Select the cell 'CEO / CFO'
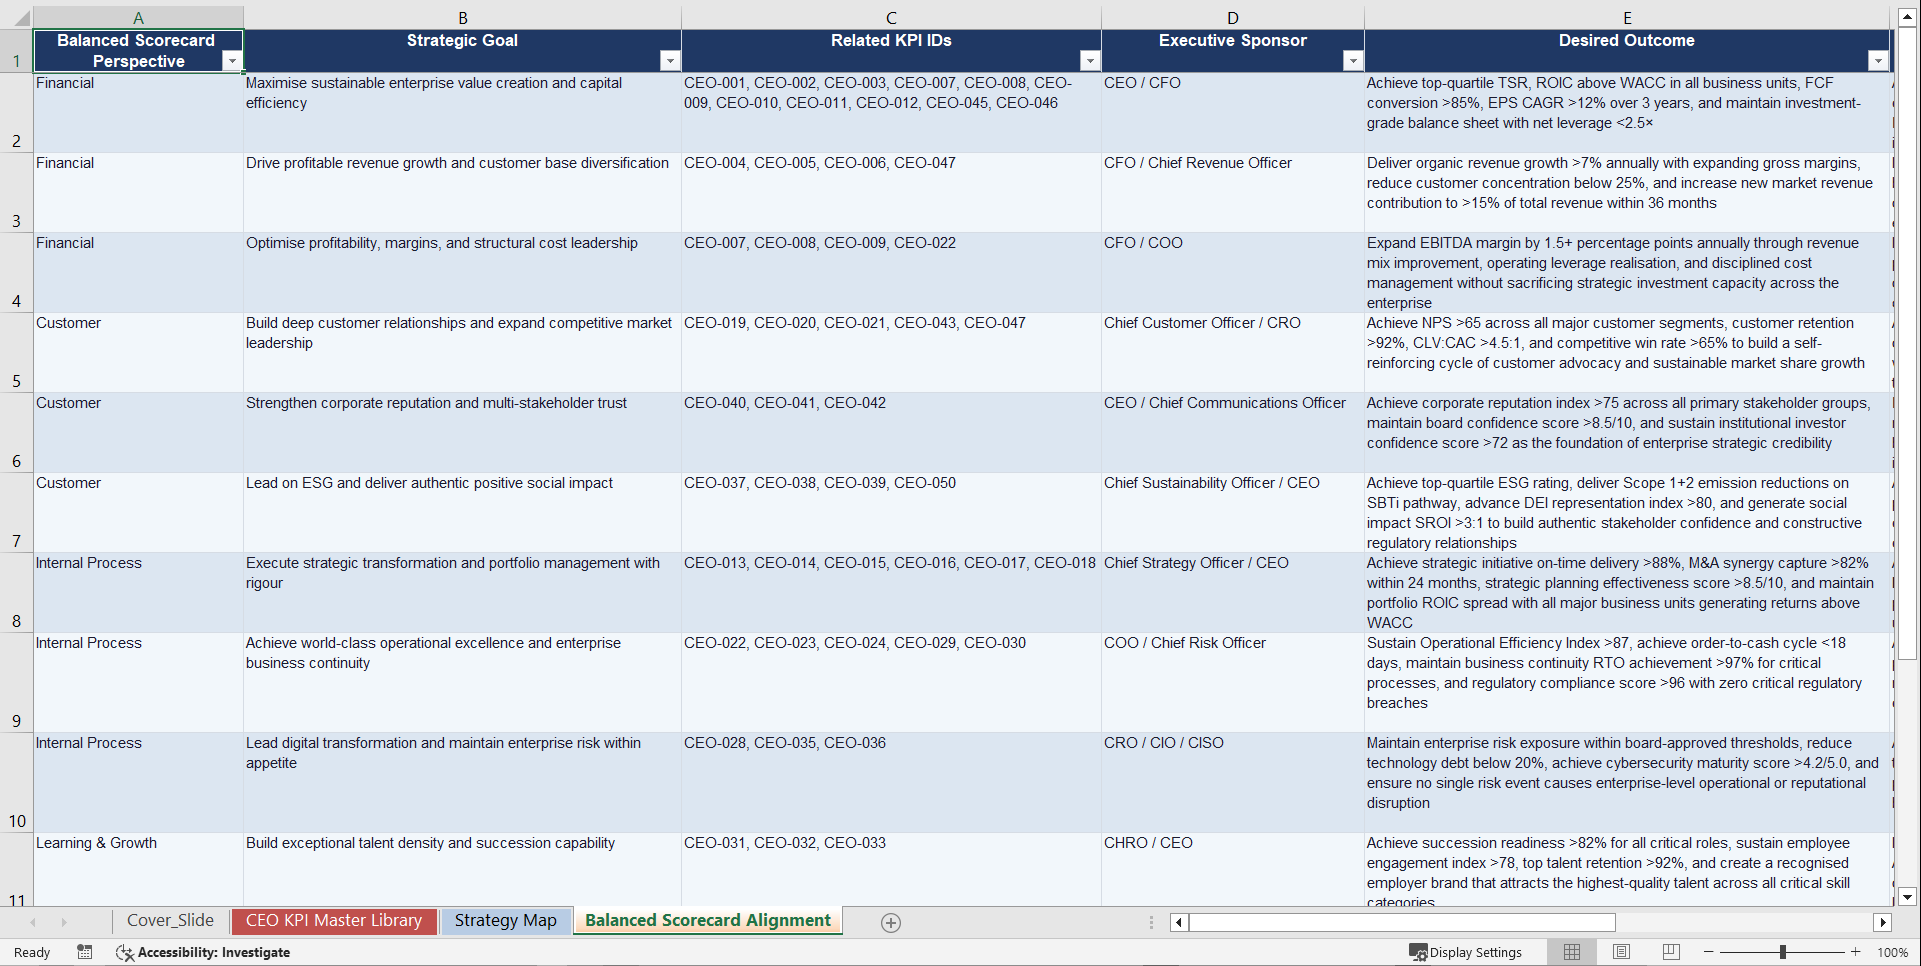The height and width of the screenshot is (966, 1921). (1232, 112)
